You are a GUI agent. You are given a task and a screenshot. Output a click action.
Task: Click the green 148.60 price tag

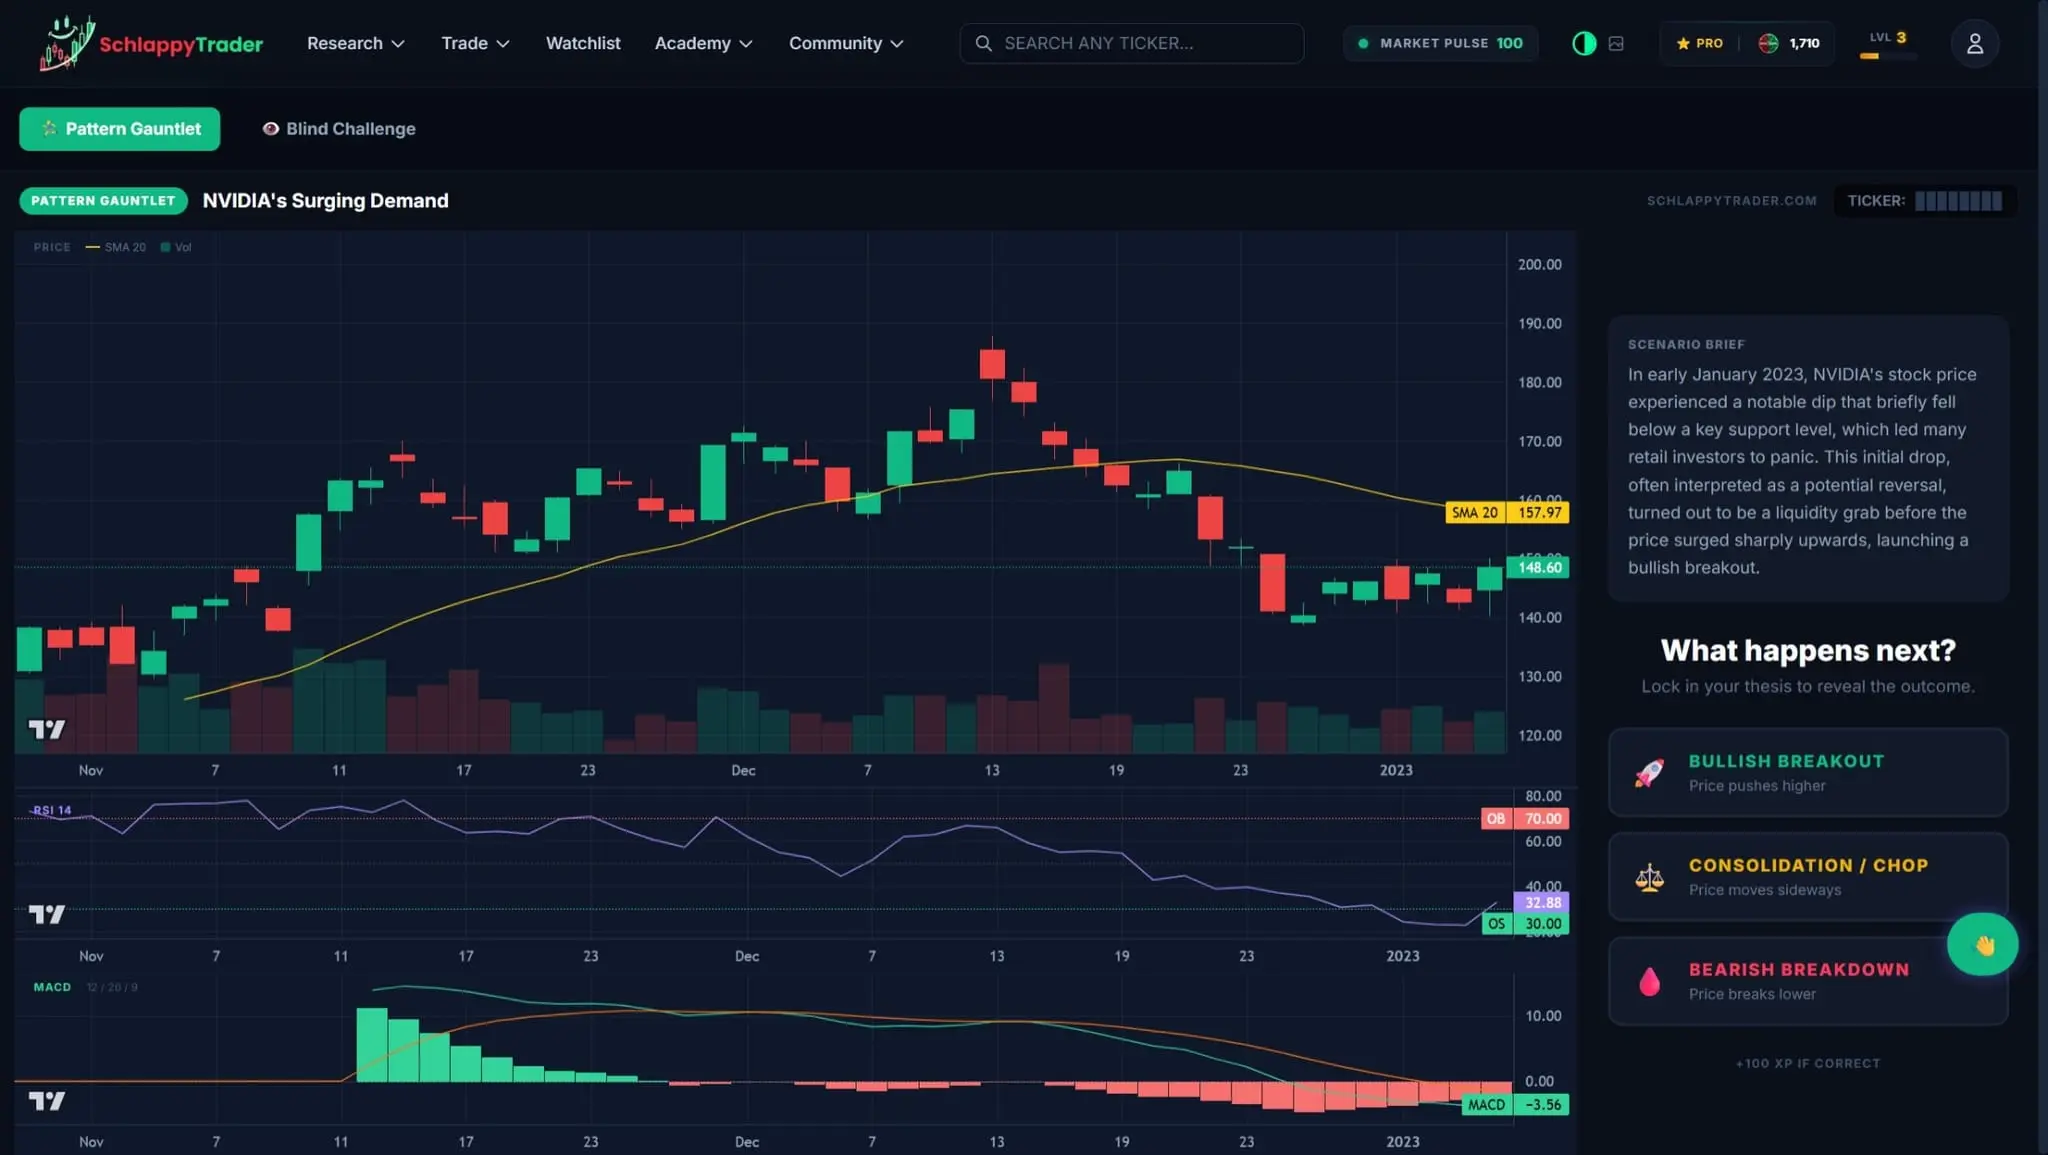pyautogui.click(x=1538, y=567)
